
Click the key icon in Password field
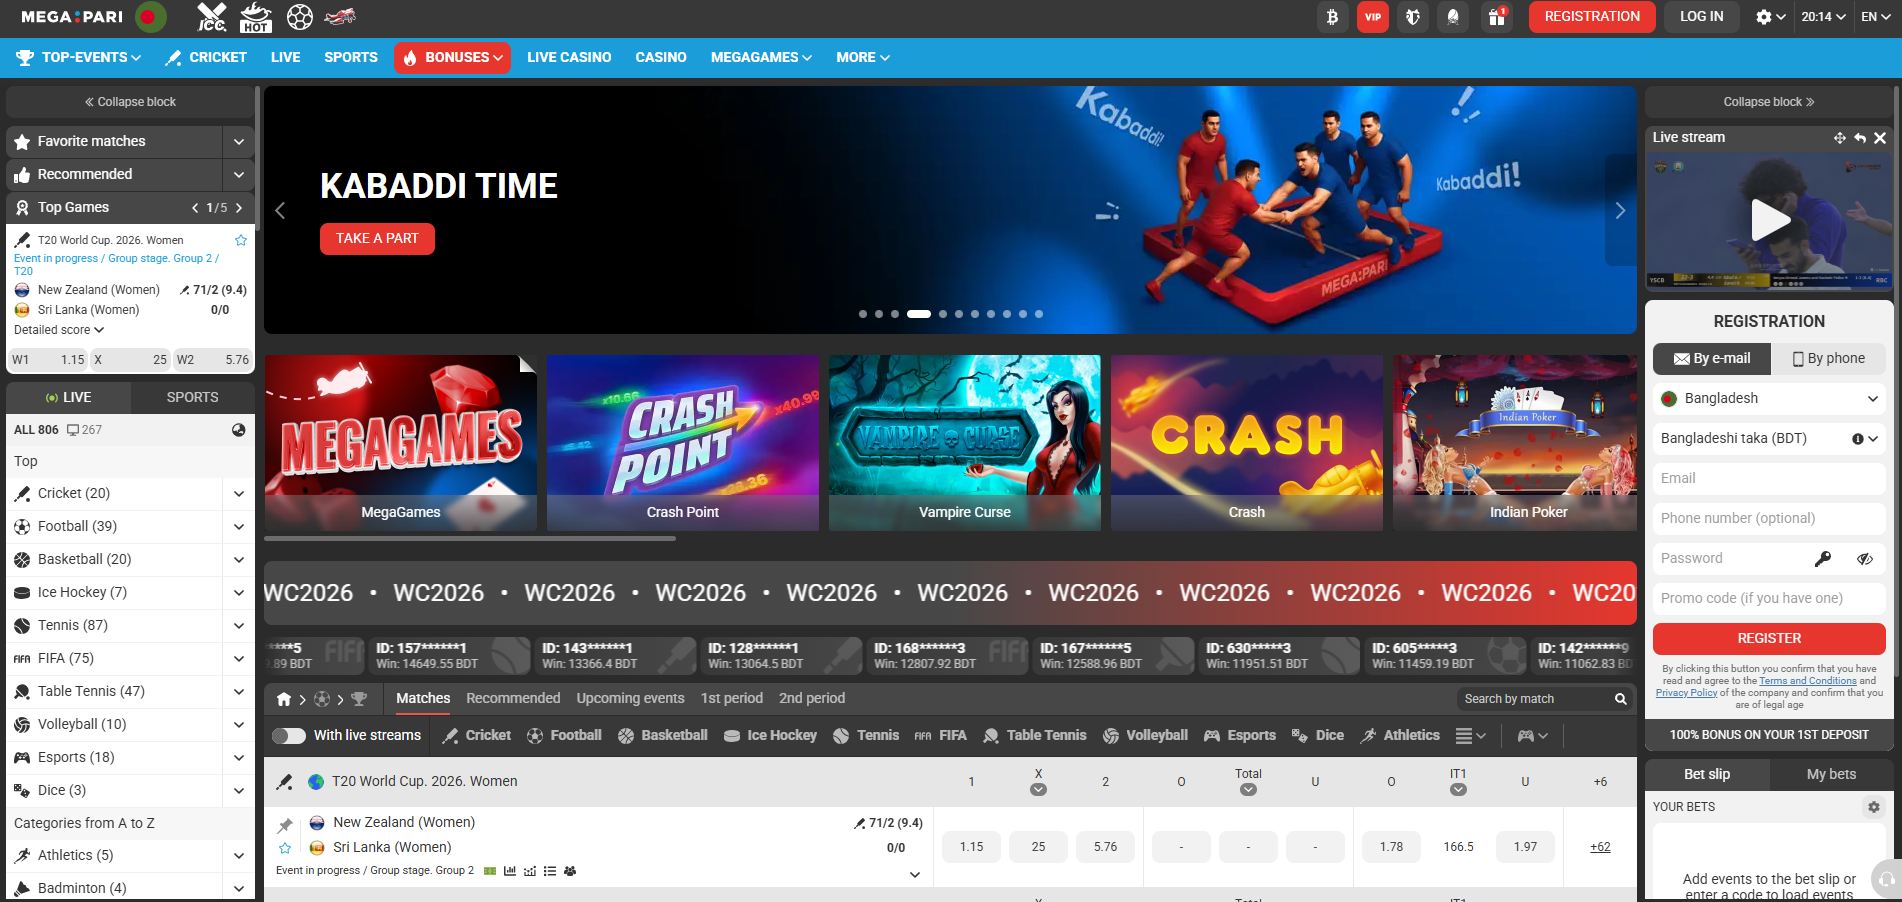pos(1823,559)
